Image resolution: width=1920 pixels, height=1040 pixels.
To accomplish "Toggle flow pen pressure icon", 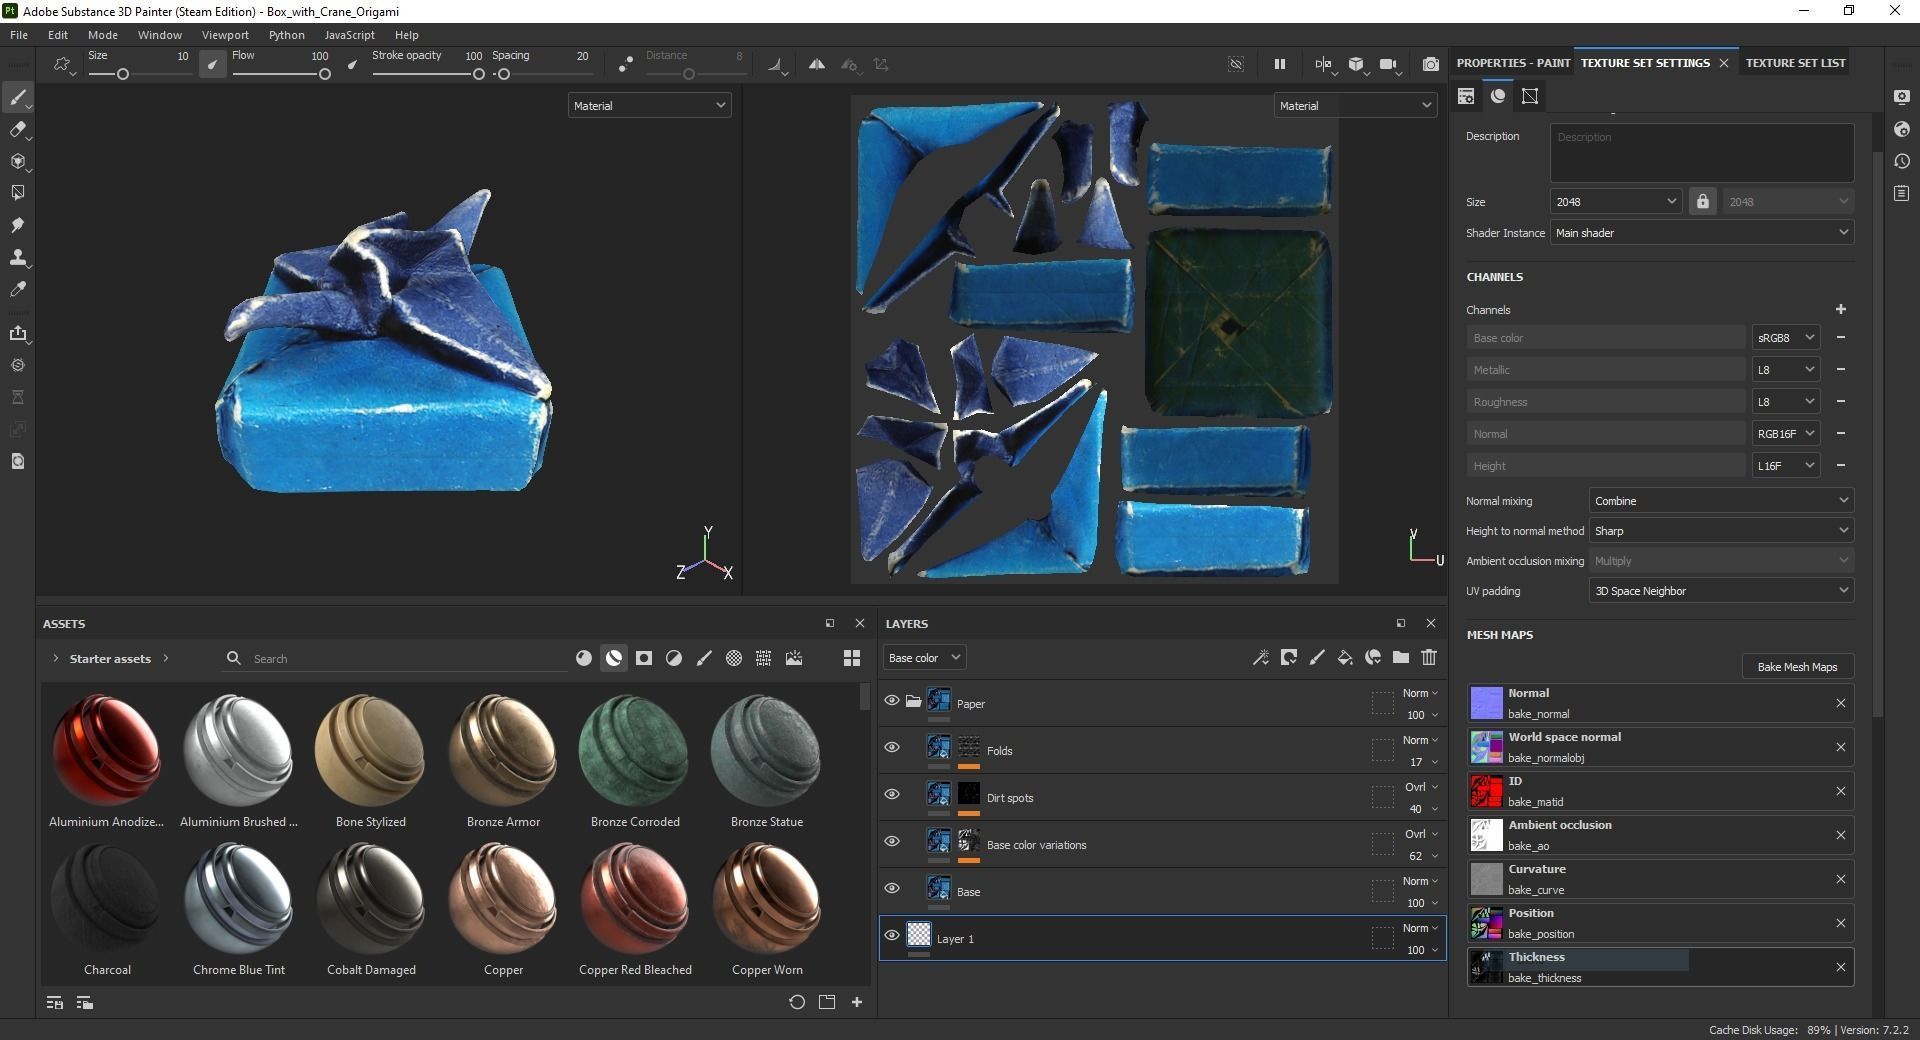I will (352, 64).
